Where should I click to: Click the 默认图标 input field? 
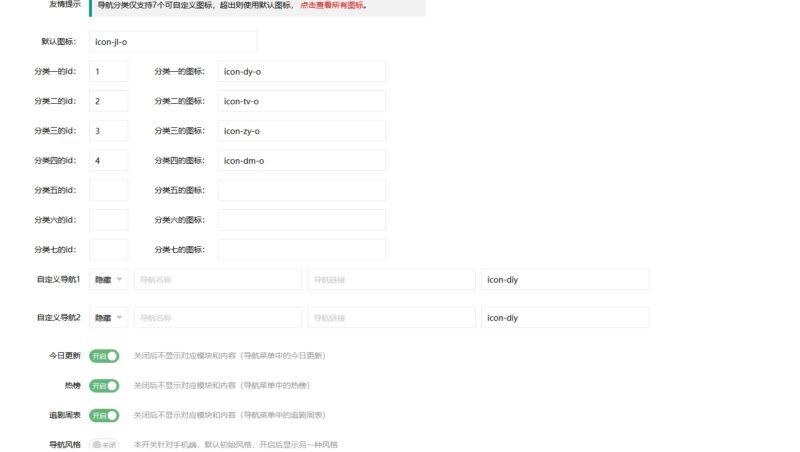(172, 41)
